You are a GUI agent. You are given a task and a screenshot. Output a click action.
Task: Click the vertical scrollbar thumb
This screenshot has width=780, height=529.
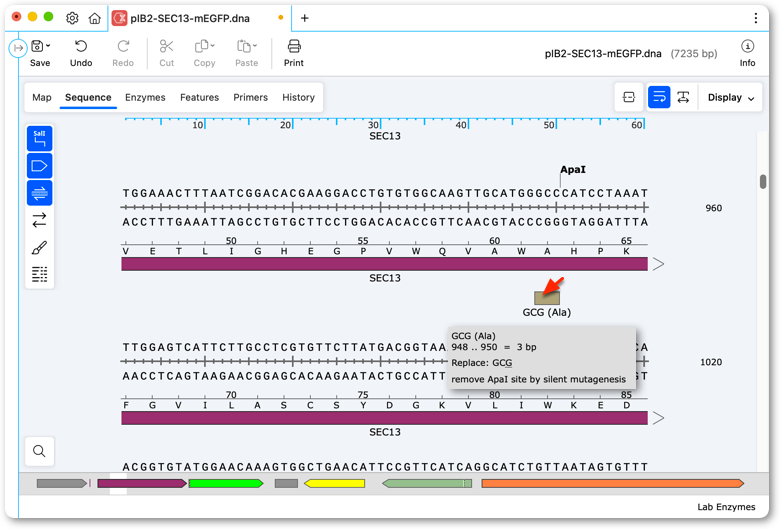pyautogui.click(x=763, y=182)
